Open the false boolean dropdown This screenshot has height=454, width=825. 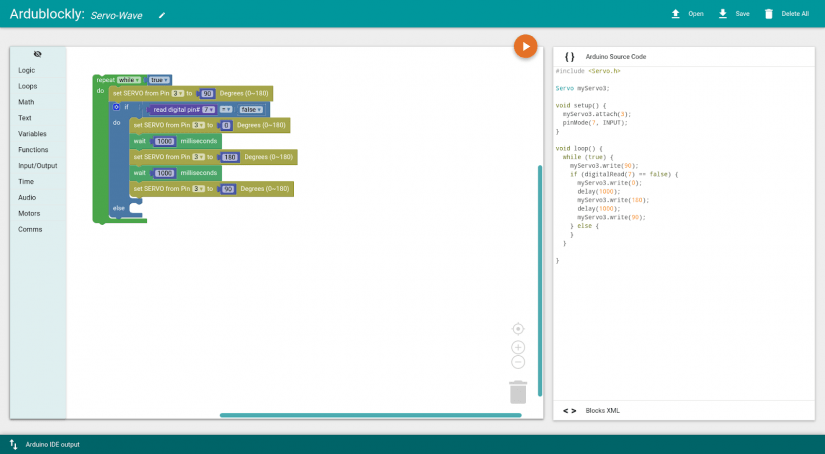coord(251,109)
